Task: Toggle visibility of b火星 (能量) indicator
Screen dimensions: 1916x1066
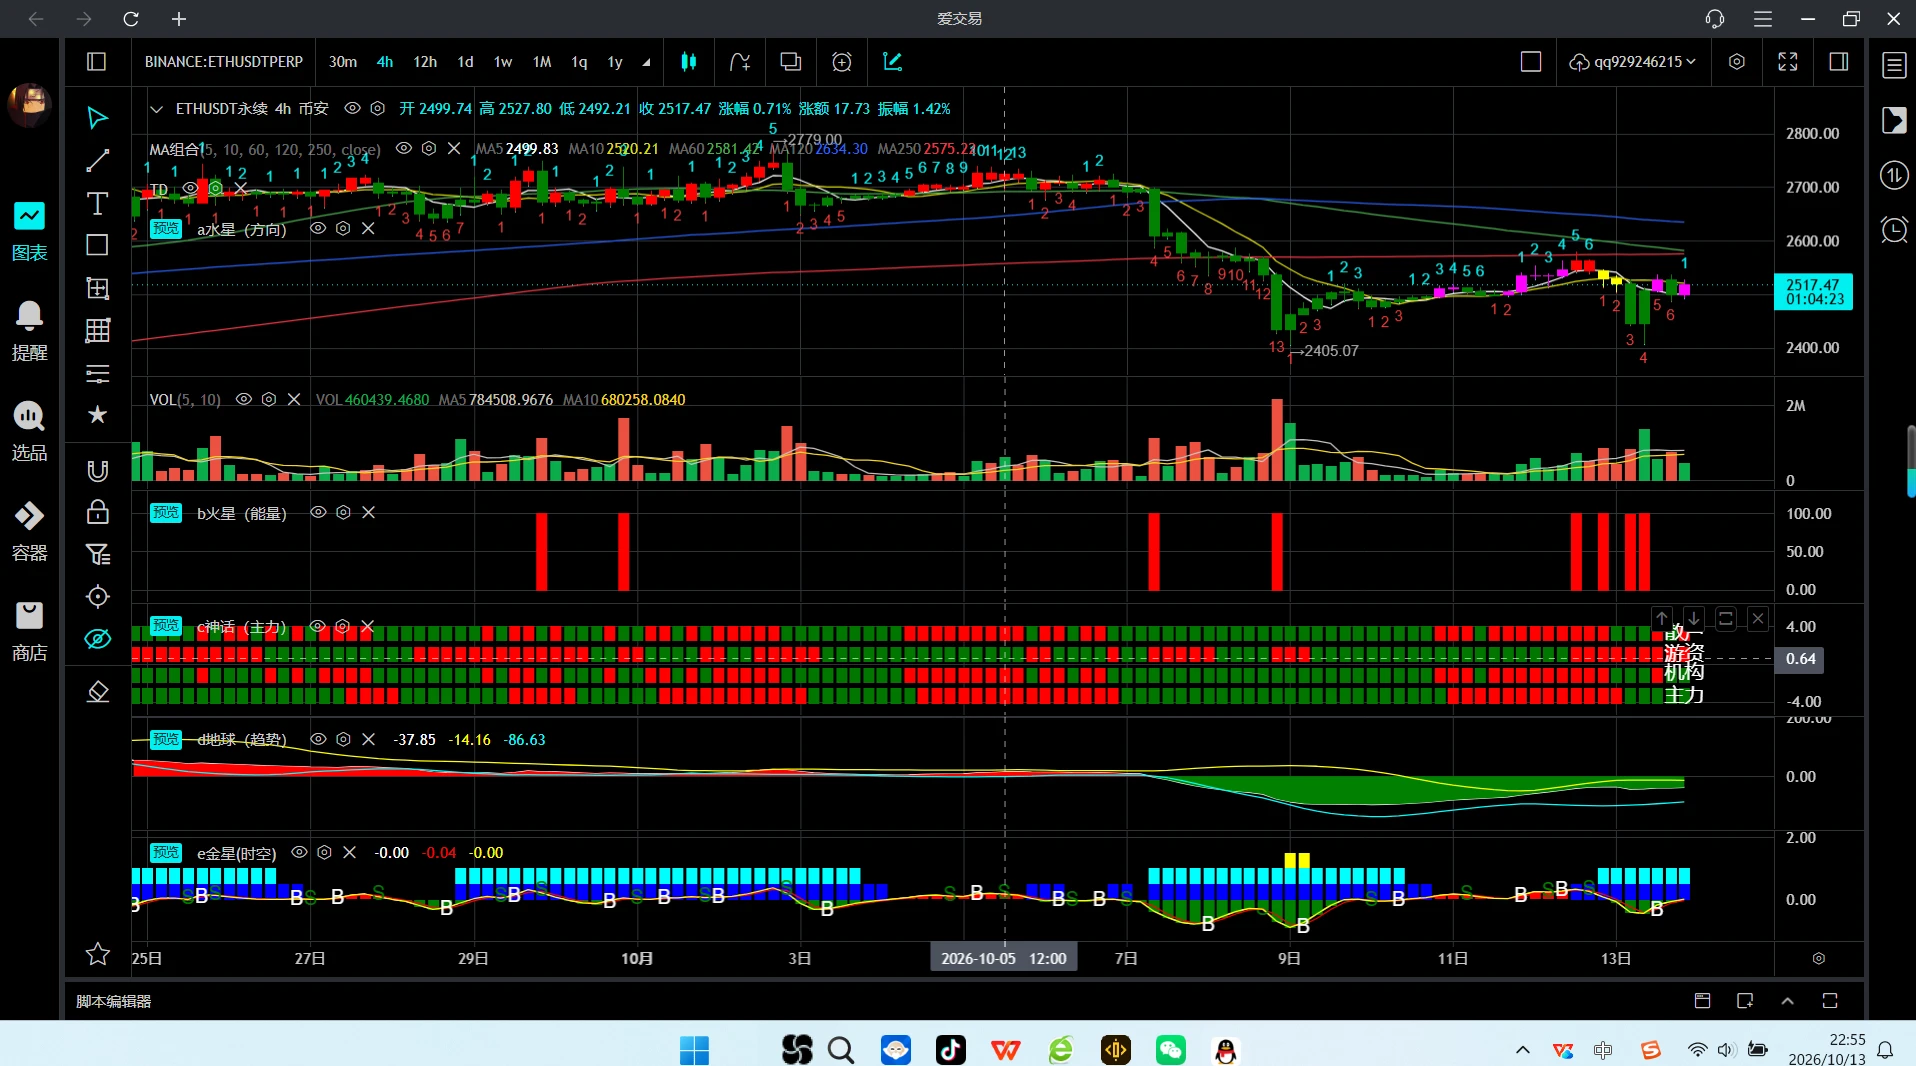Action: point(318,512)
